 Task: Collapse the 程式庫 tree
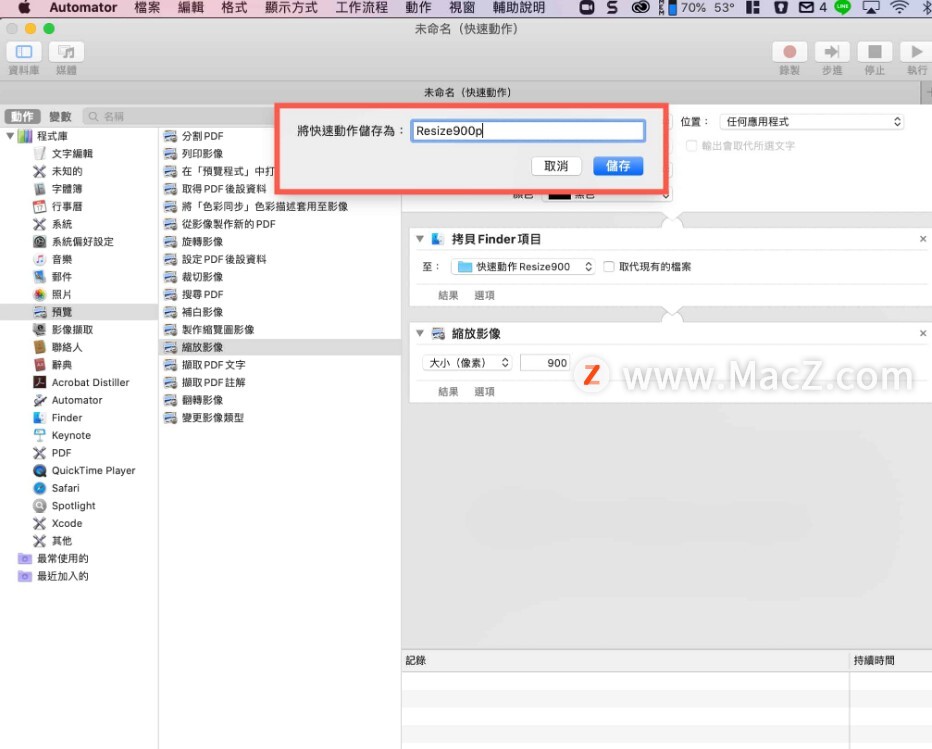pyautogui.click(x=10, y=136)
